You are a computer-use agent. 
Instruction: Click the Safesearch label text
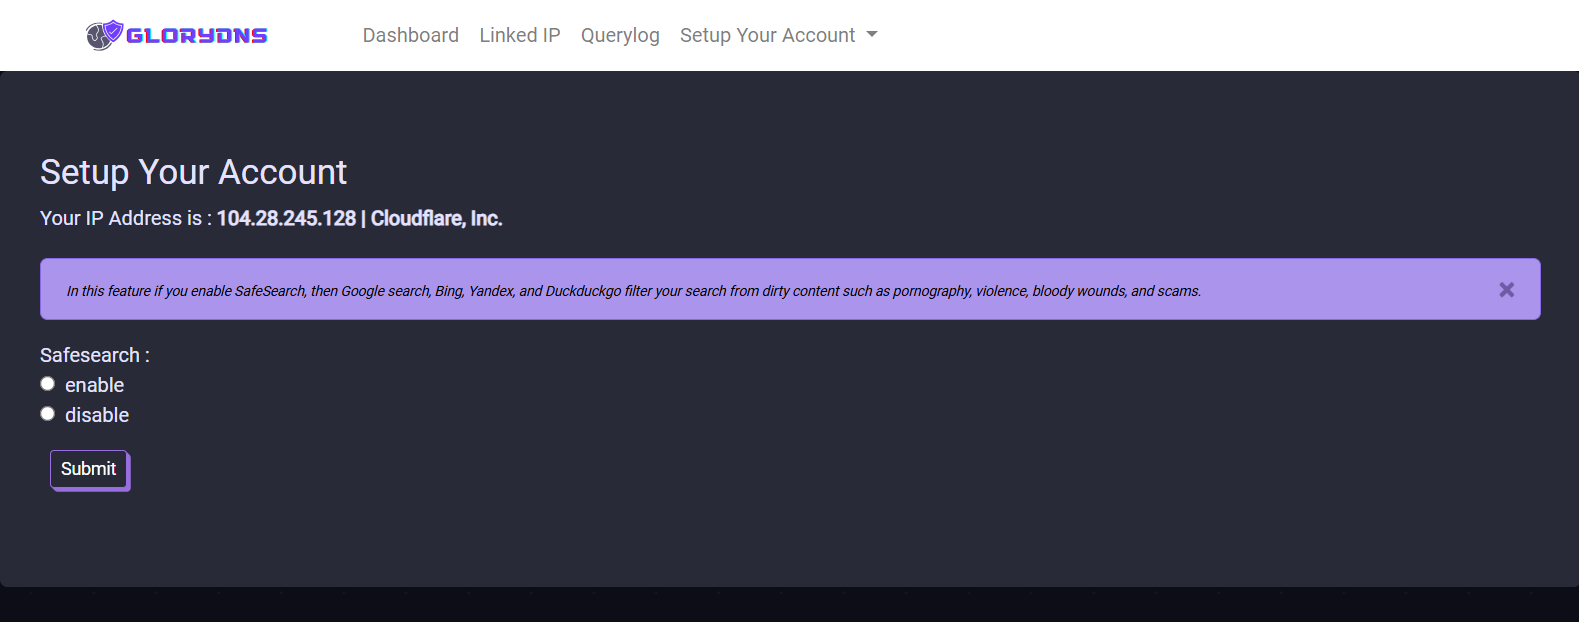95,355
